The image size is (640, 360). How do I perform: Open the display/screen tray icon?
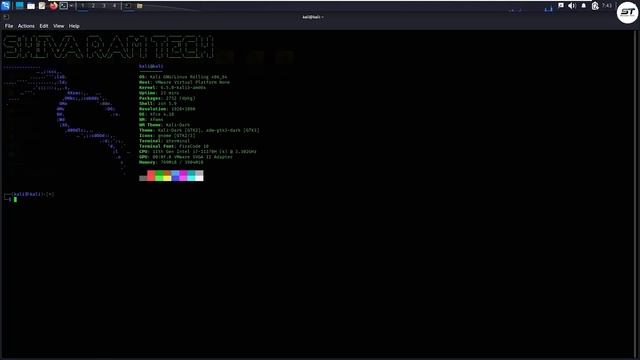point(561,6)
